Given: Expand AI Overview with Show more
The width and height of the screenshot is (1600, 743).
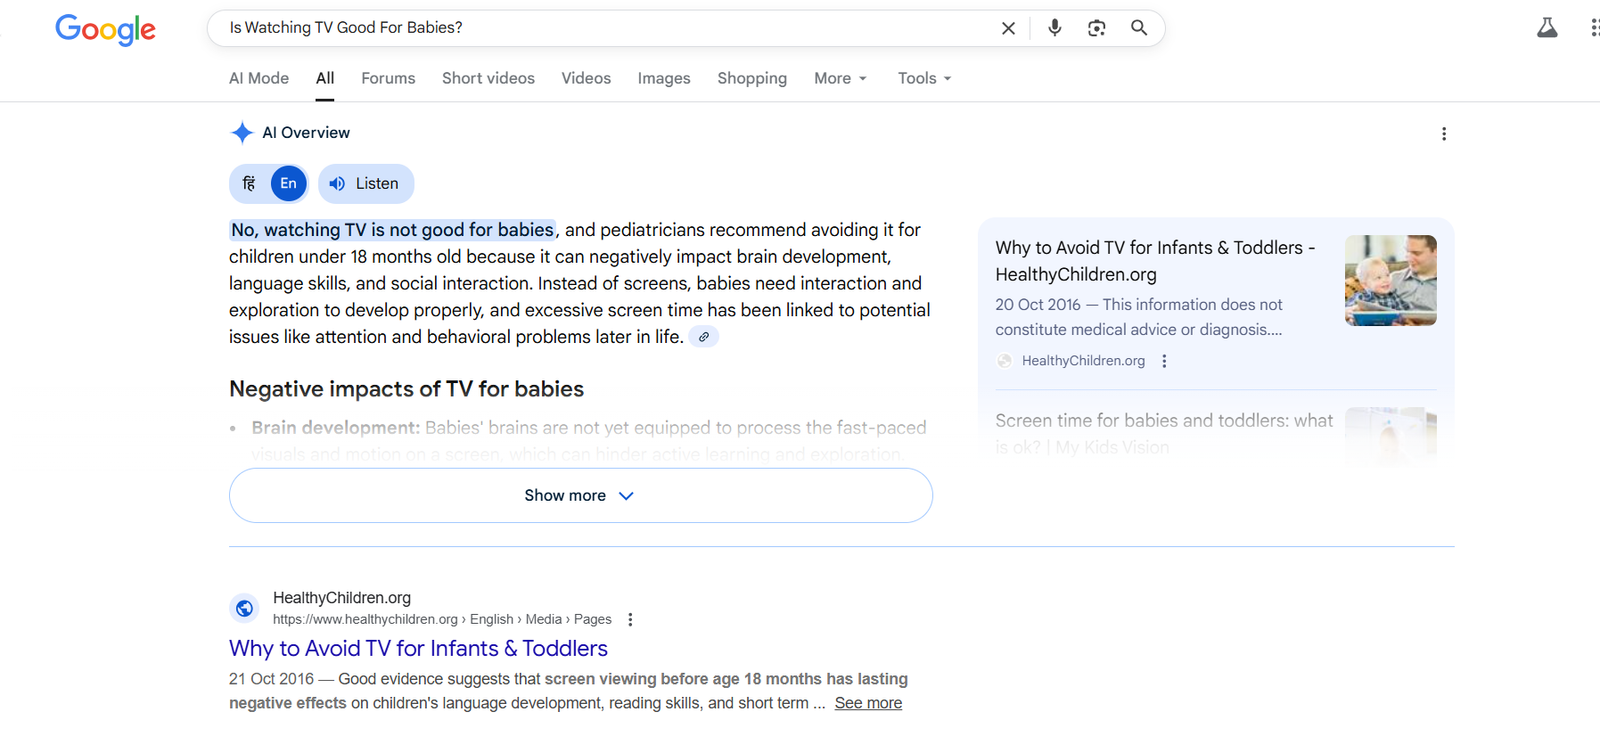Looking at the screenshot, I should [x=580, y=496].
